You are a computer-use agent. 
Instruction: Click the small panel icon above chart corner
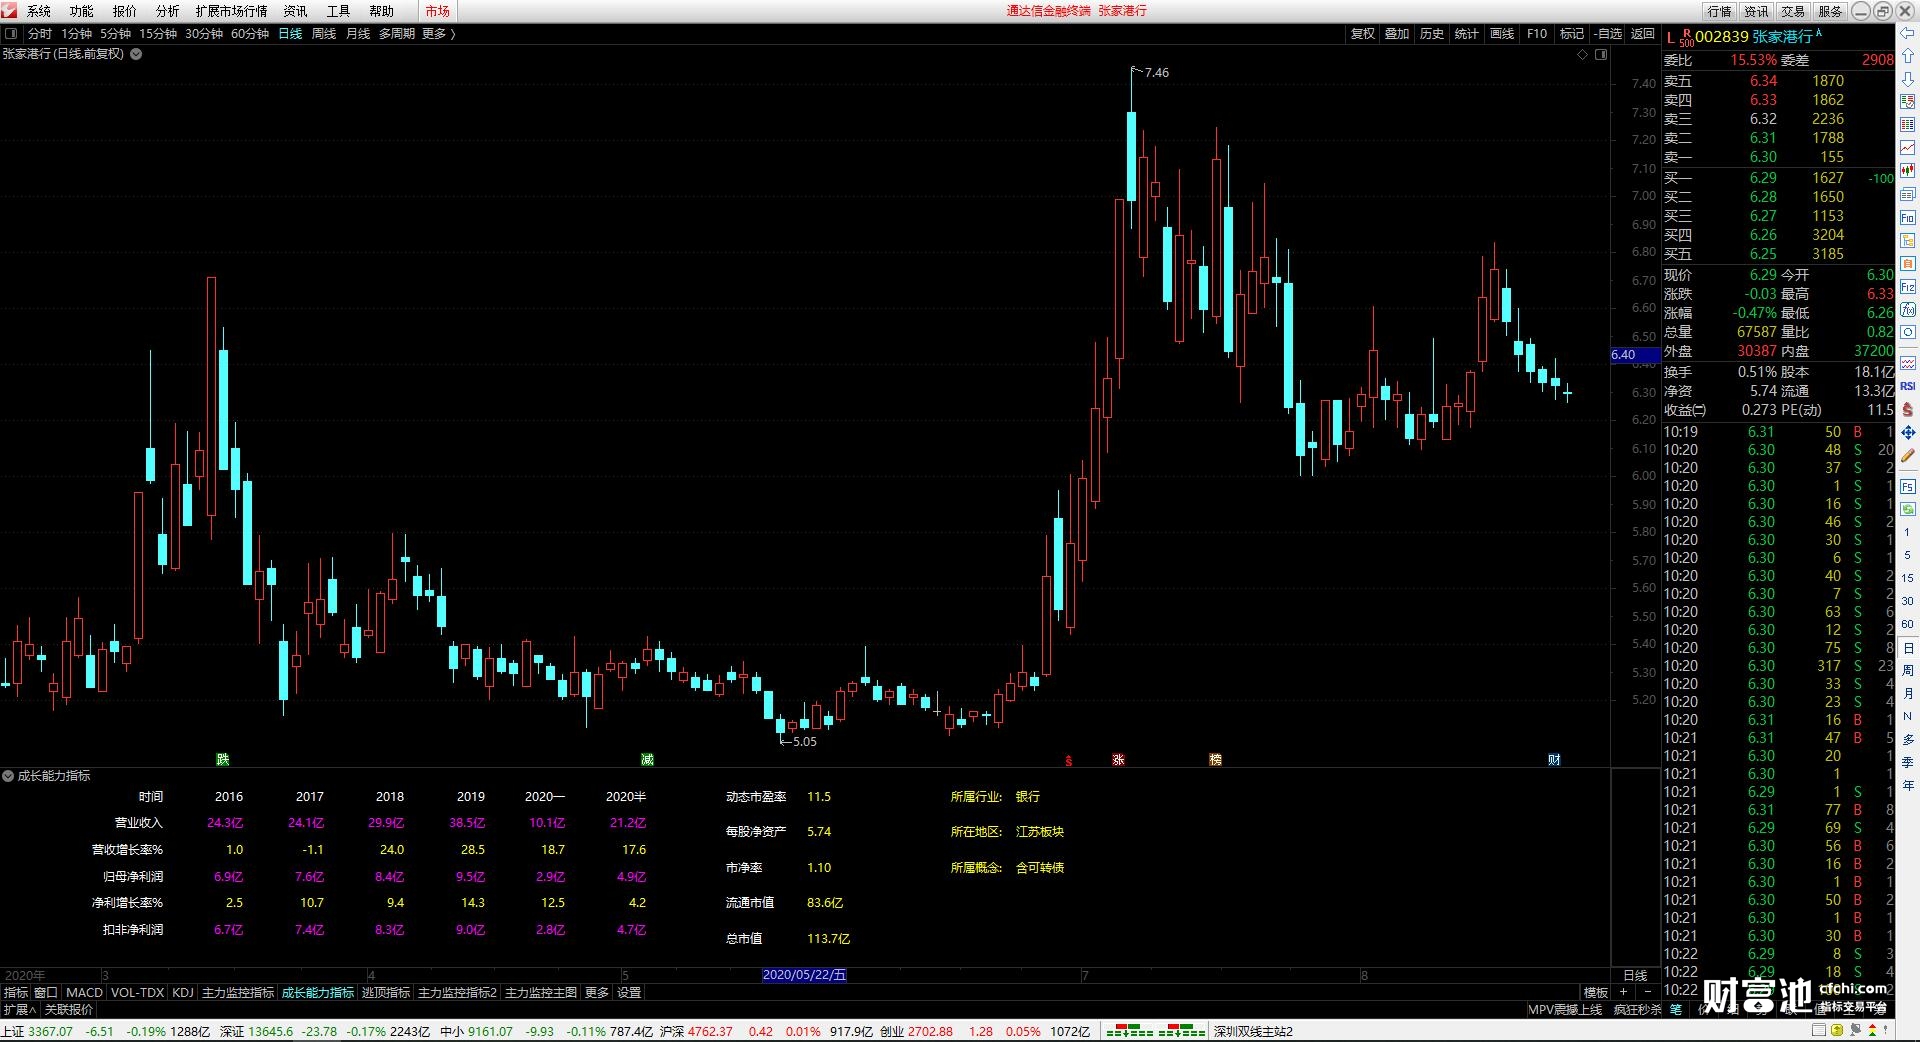click(x=1601, y=54)
